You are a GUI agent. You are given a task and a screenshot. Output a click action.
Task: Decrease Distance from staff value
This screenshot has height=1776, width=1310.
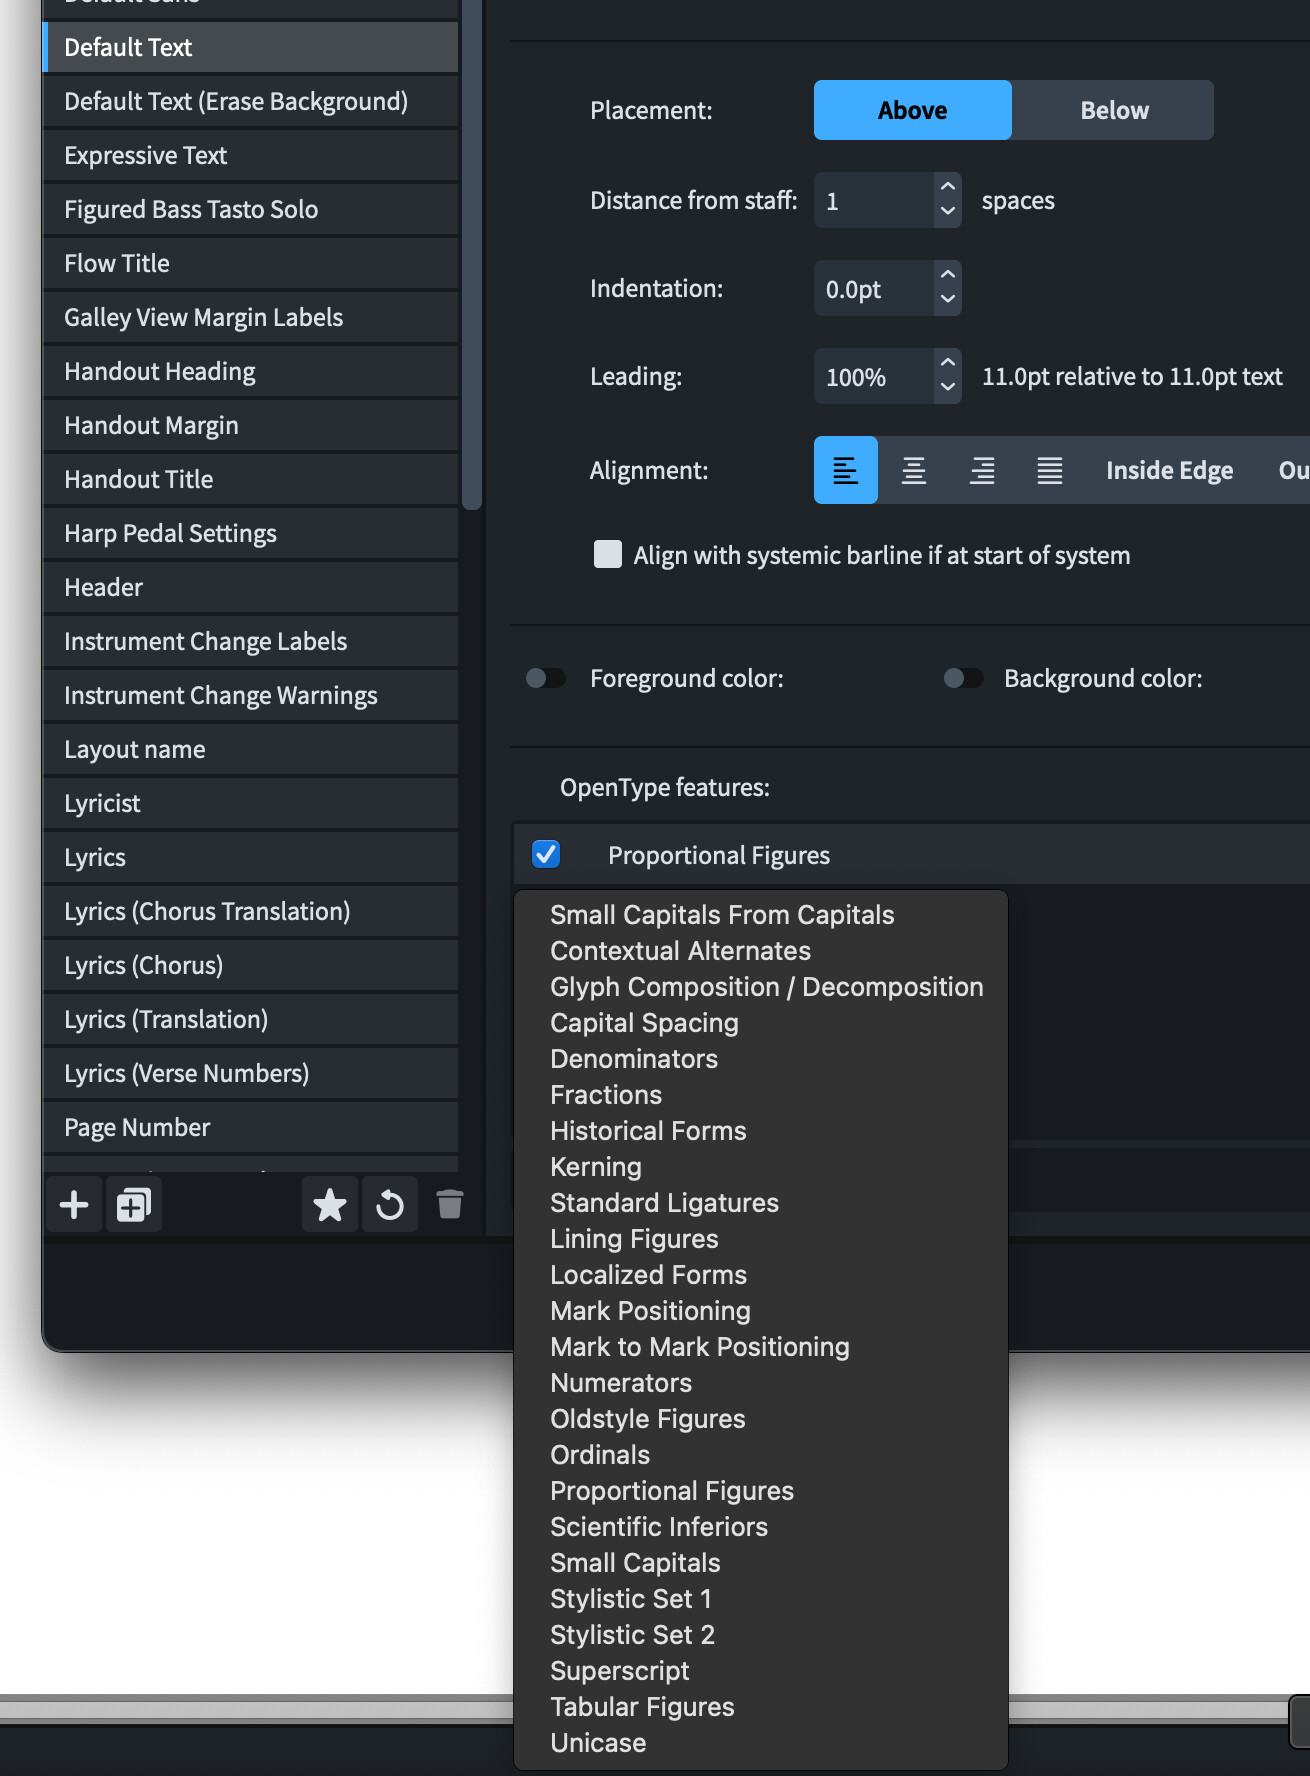pos(948,213)
